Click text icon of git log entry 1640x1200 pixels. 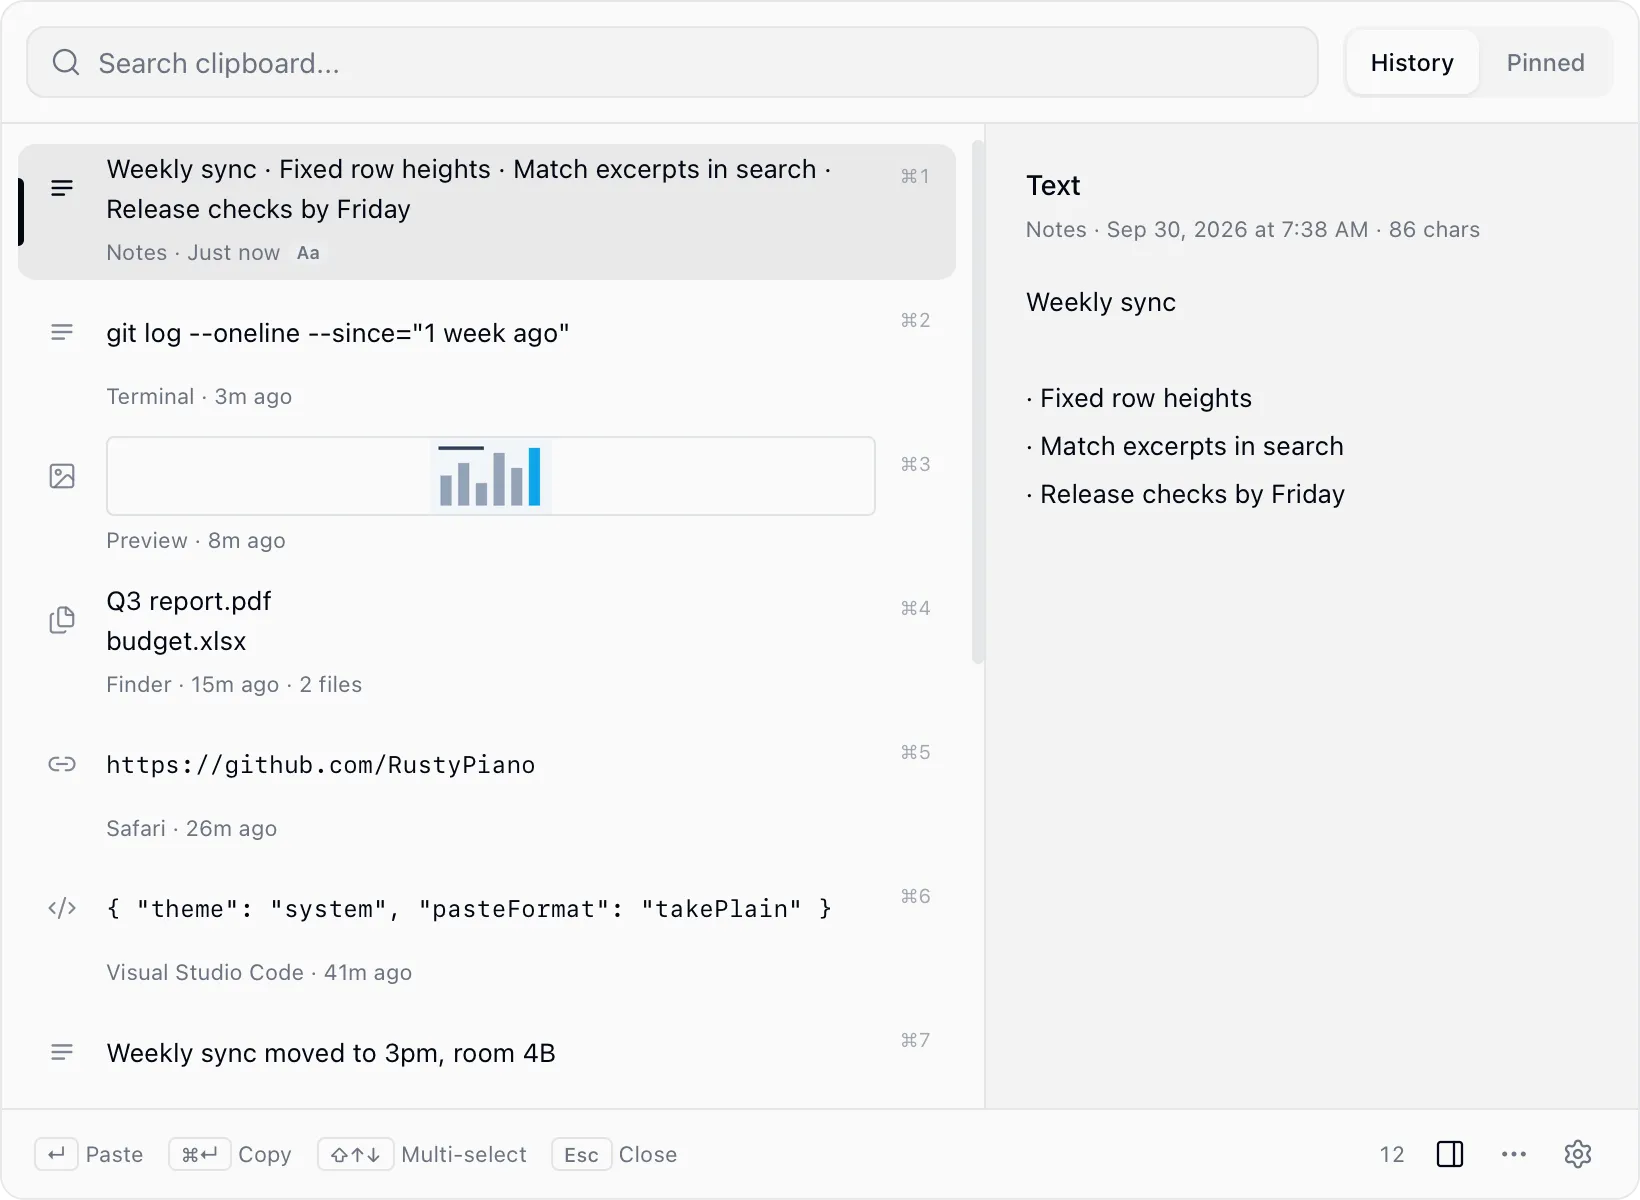tap(62, 332)
